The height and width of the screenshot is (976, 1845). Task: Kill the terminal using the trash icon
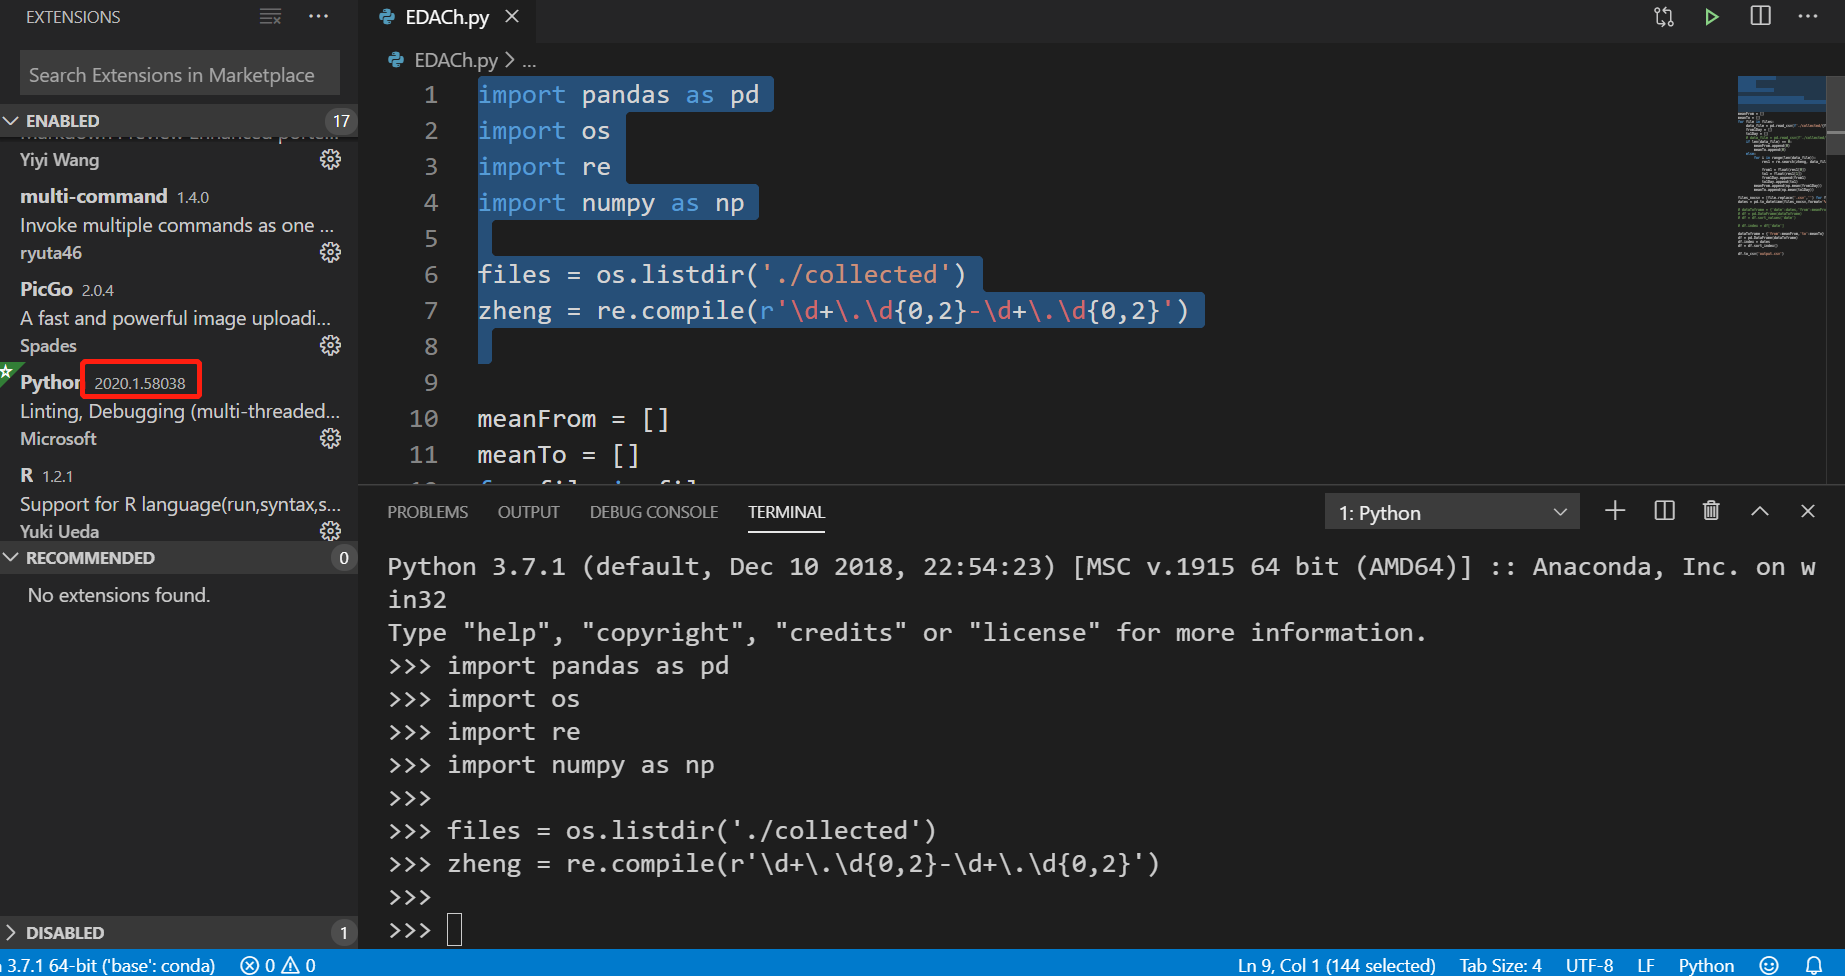(1710, 511)
